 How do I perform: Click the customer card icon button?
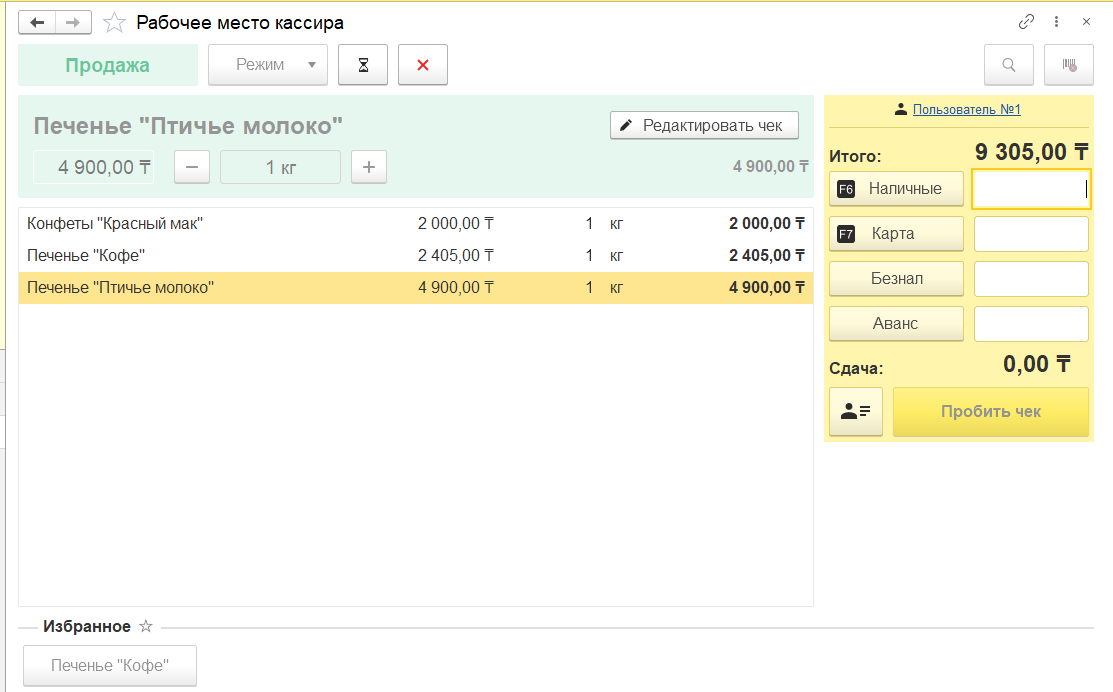855,412
